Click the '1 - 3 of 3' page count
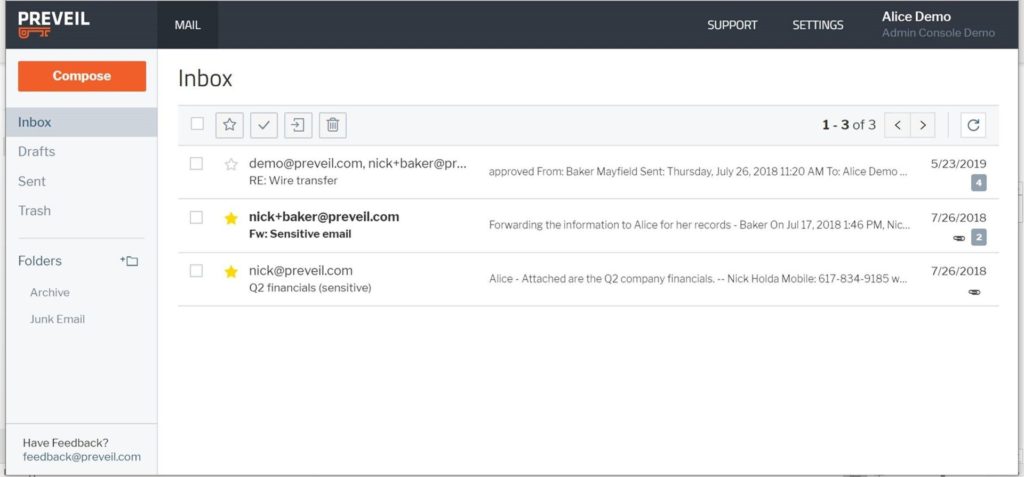The width and height of the screenshot is (1024, 477). point(848,125)
